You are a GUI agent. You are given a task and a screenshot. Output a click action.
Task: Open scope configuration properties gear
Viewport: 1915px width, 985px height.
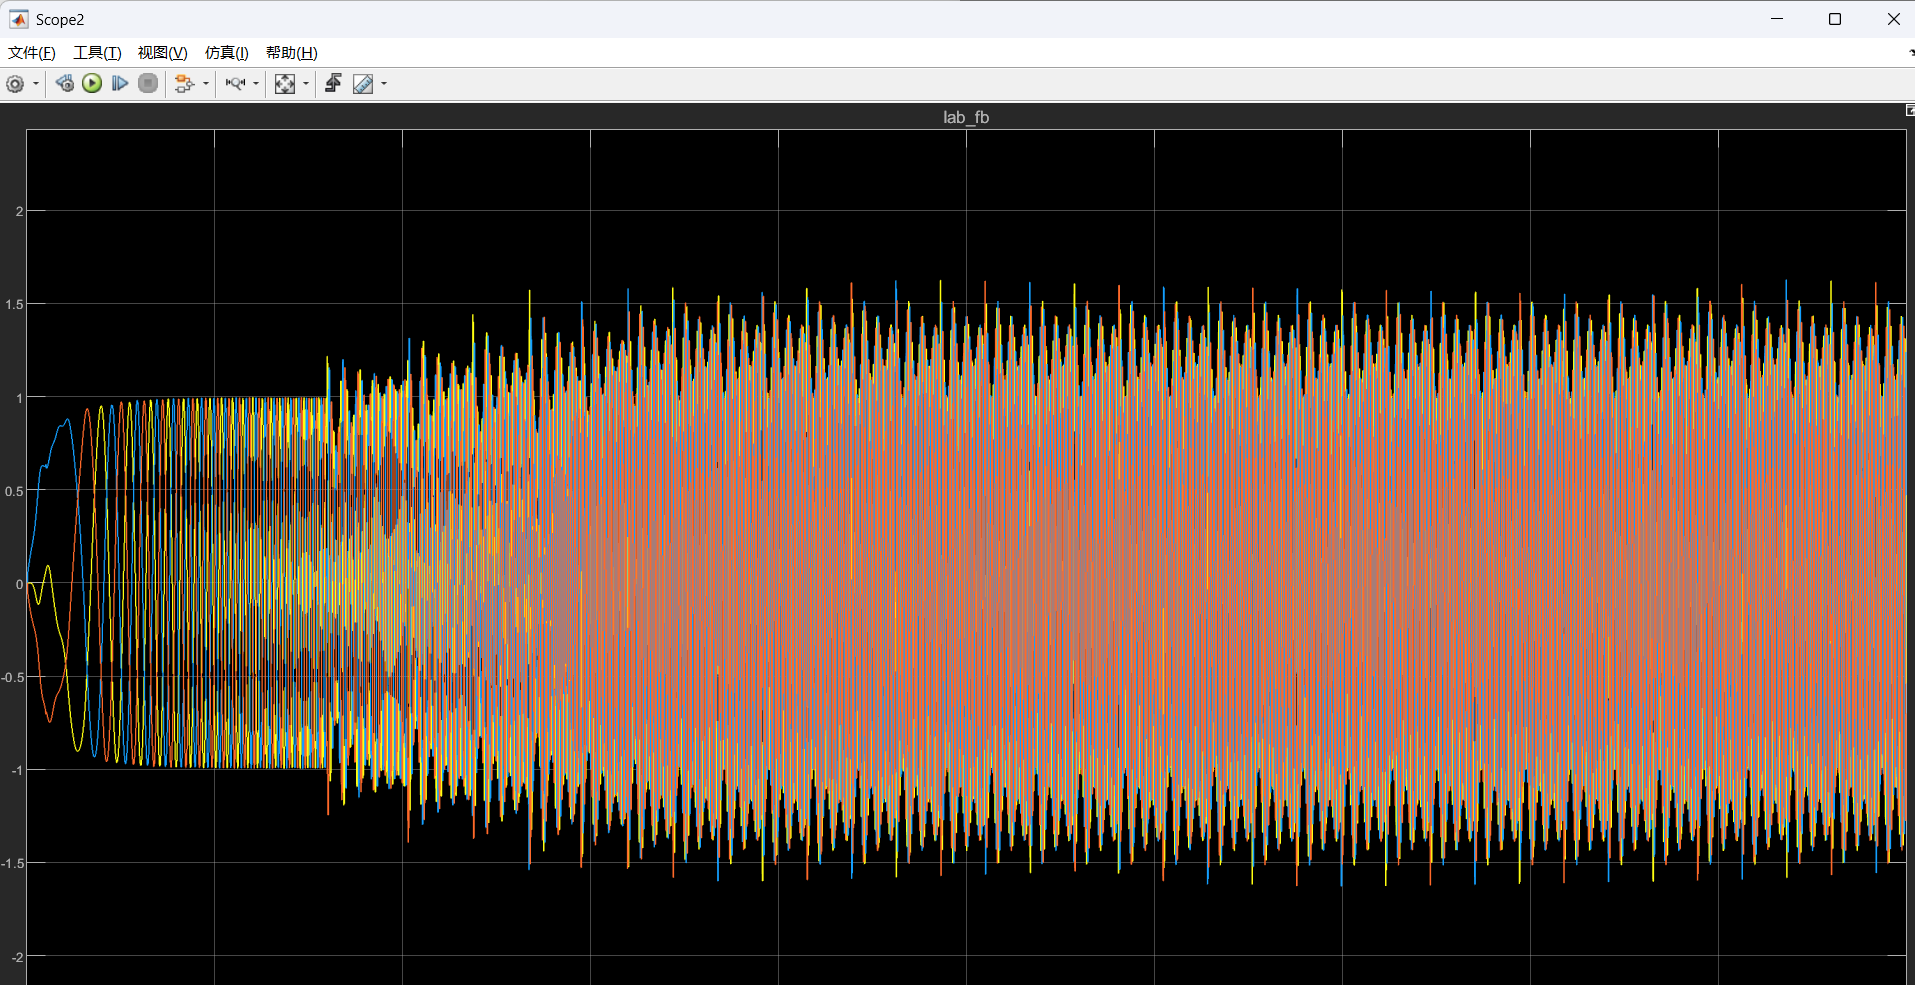point(15,84)
